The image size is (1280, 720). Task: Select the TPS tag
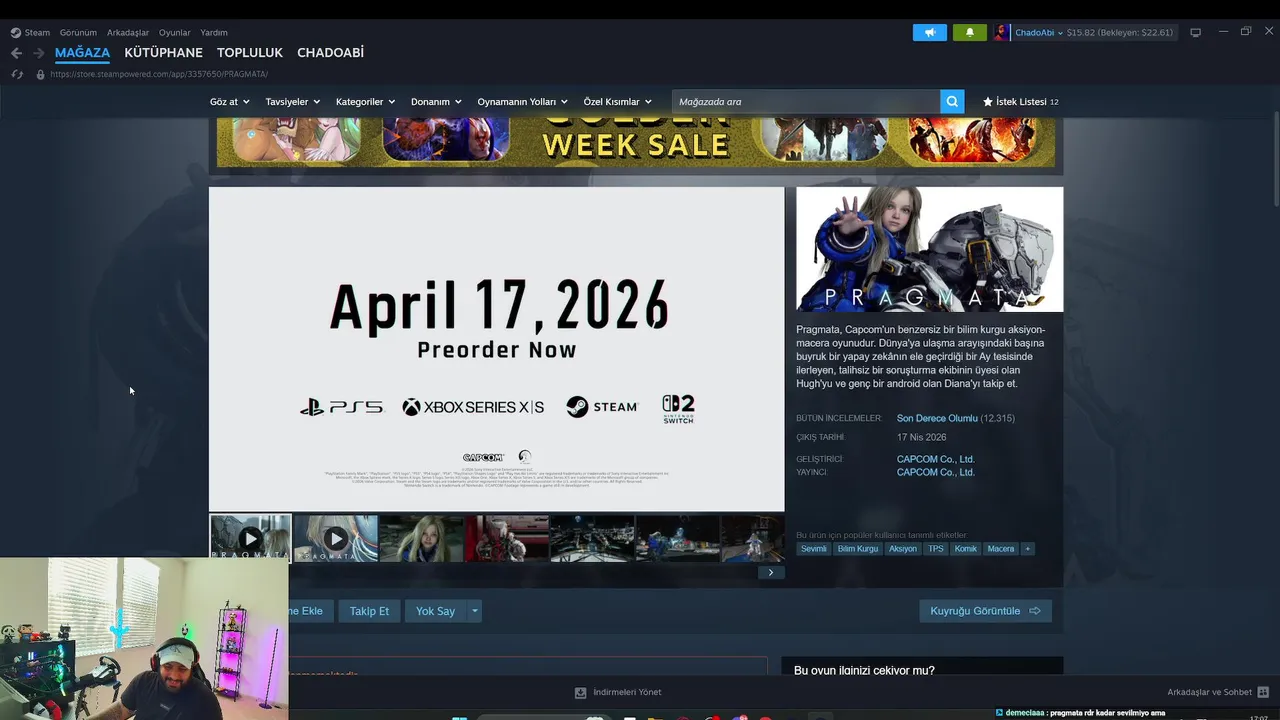point(936,549)
